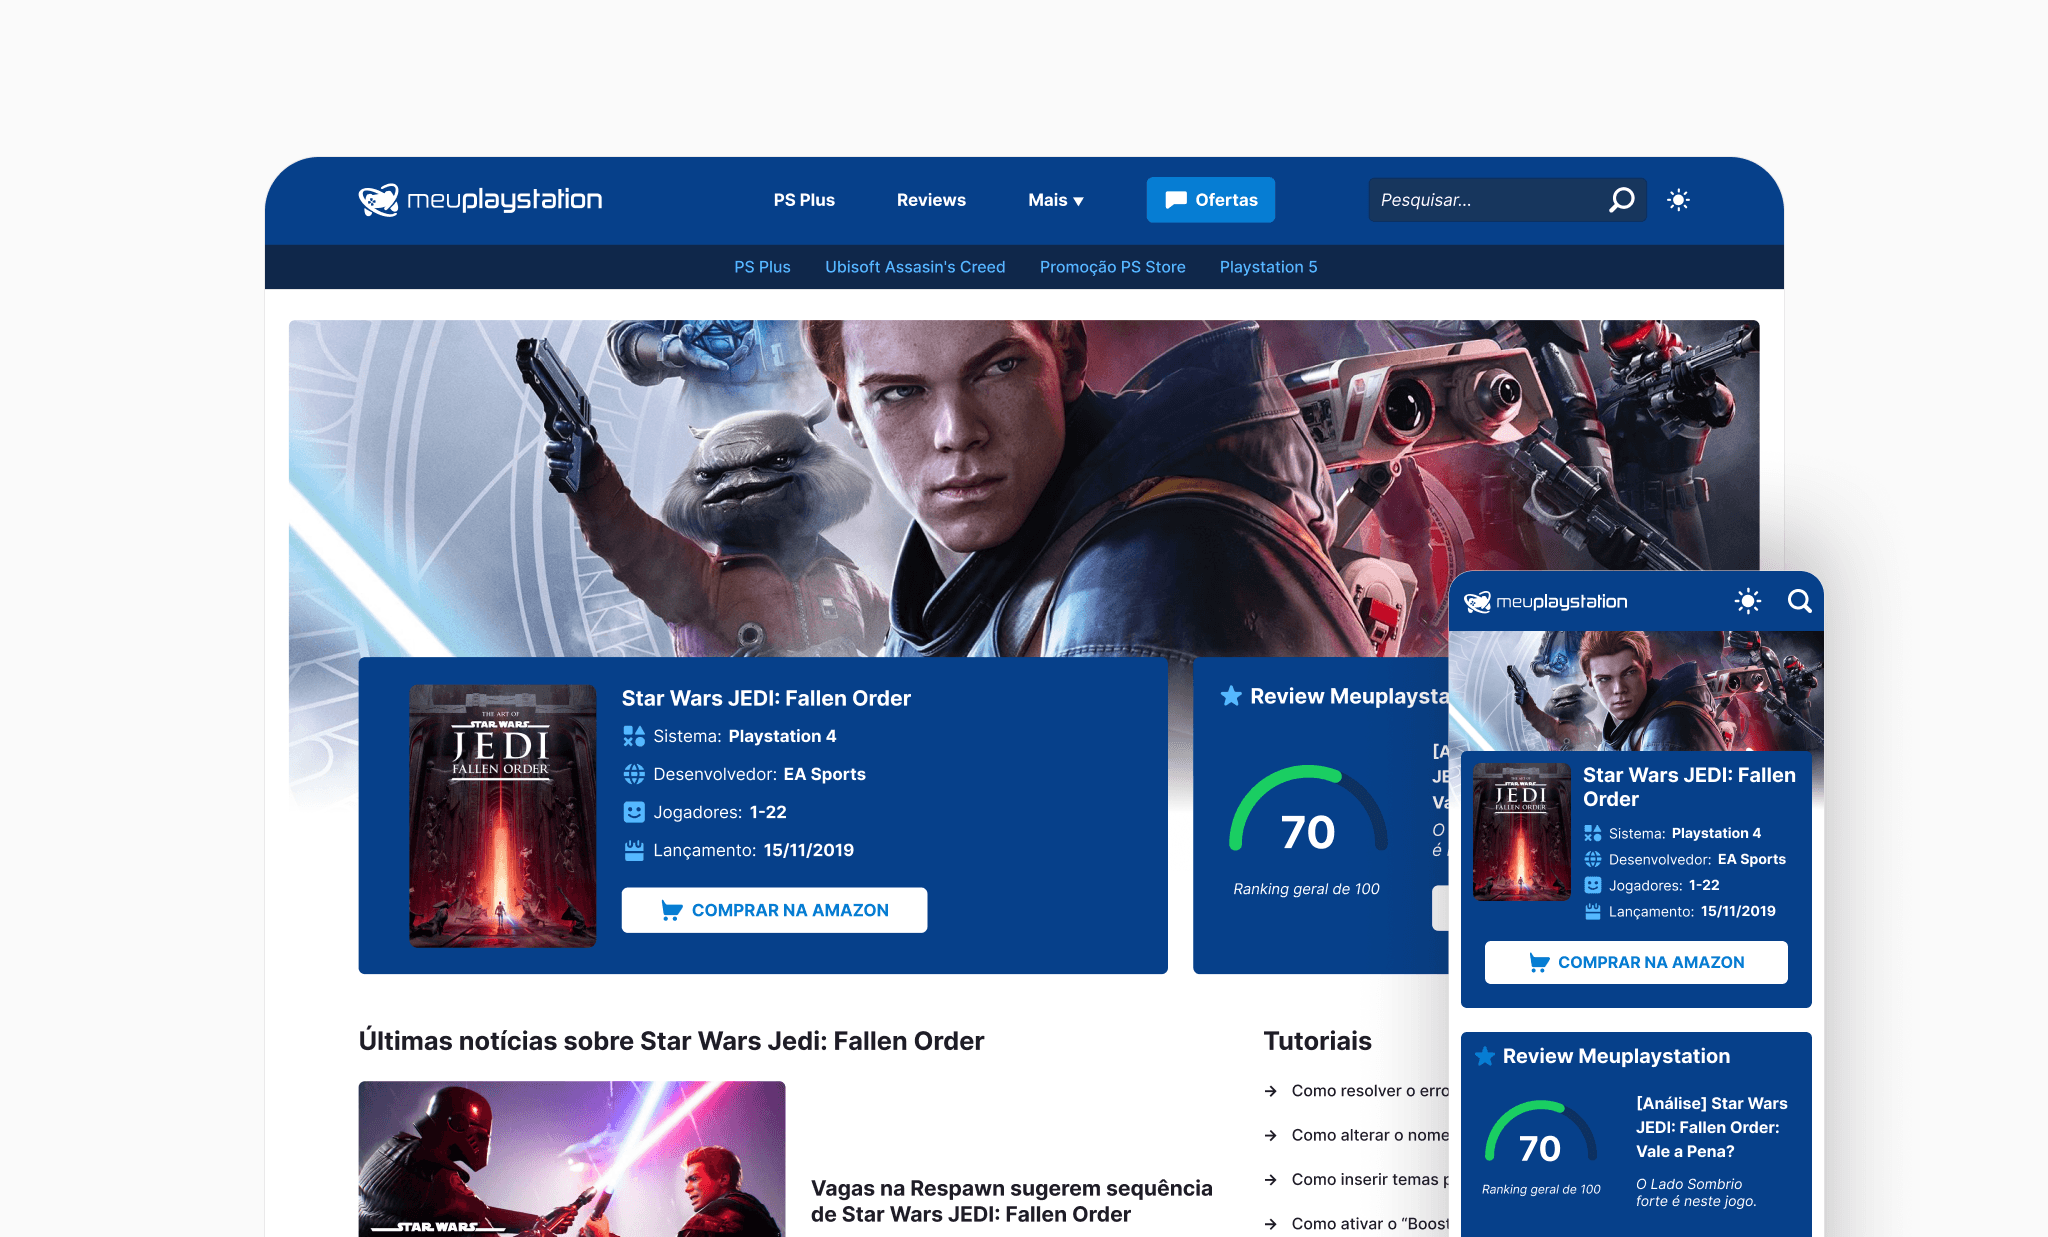The image size is (2048, 1237).
Task: Click the arrow beside "Como alterar o nome"
Action: click(1270, 1135)
